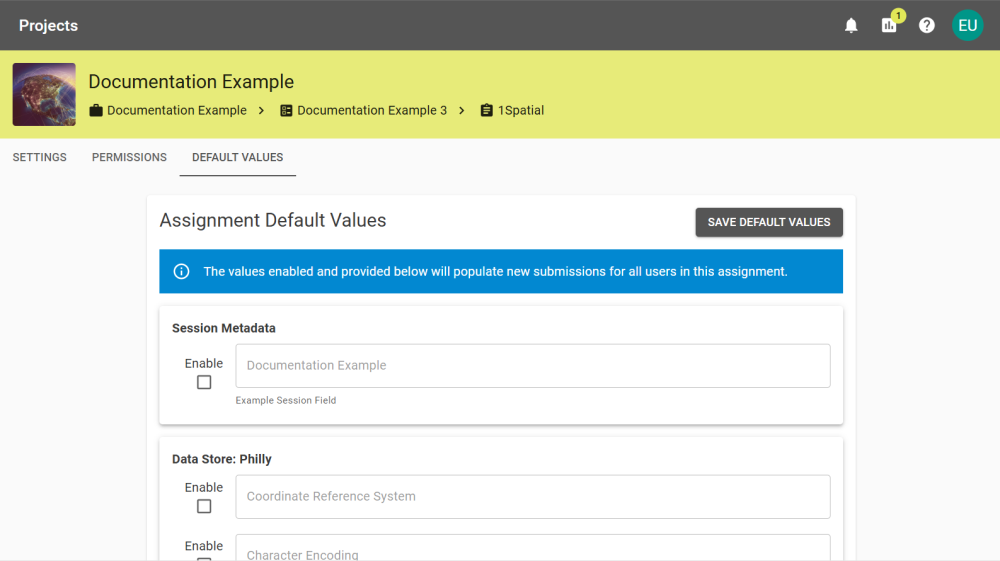Click the Session Metadata section title
1000x561 pixels.
pos(224,328)
